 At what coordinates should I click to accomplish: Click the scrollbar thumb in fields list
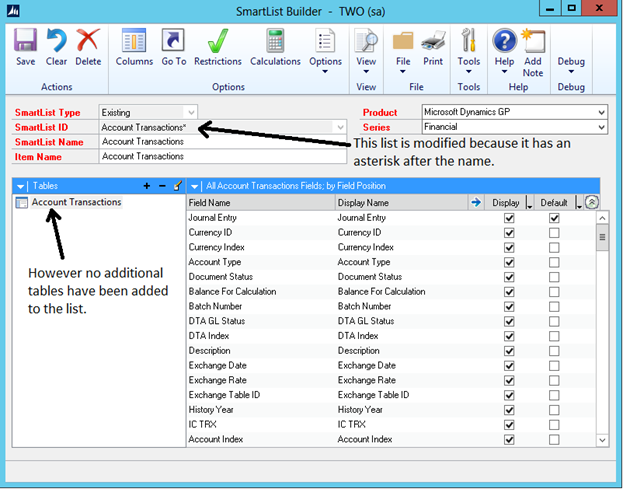pyautogui.click(x=602, y=237)
